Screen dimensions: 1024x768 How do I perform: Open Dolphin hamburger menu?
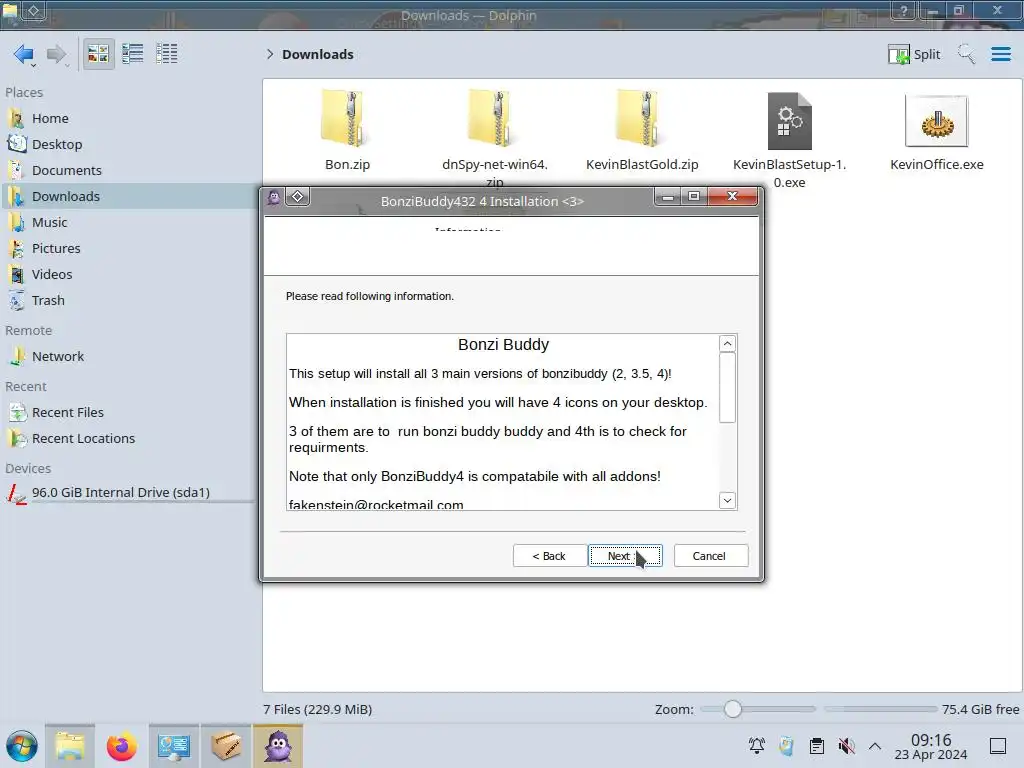click(x=1000, y=54)
